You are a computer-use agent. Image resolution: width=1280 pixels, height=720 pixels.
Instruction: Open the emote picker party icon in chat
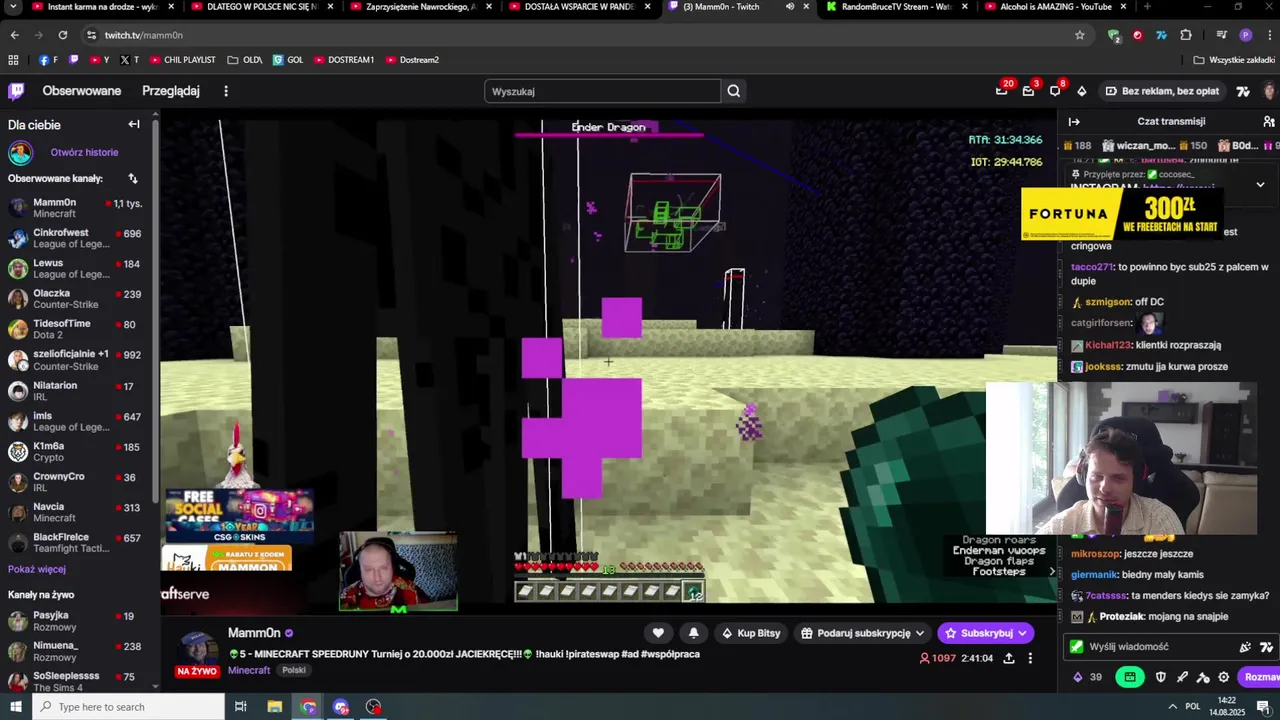pos(1245,647)
